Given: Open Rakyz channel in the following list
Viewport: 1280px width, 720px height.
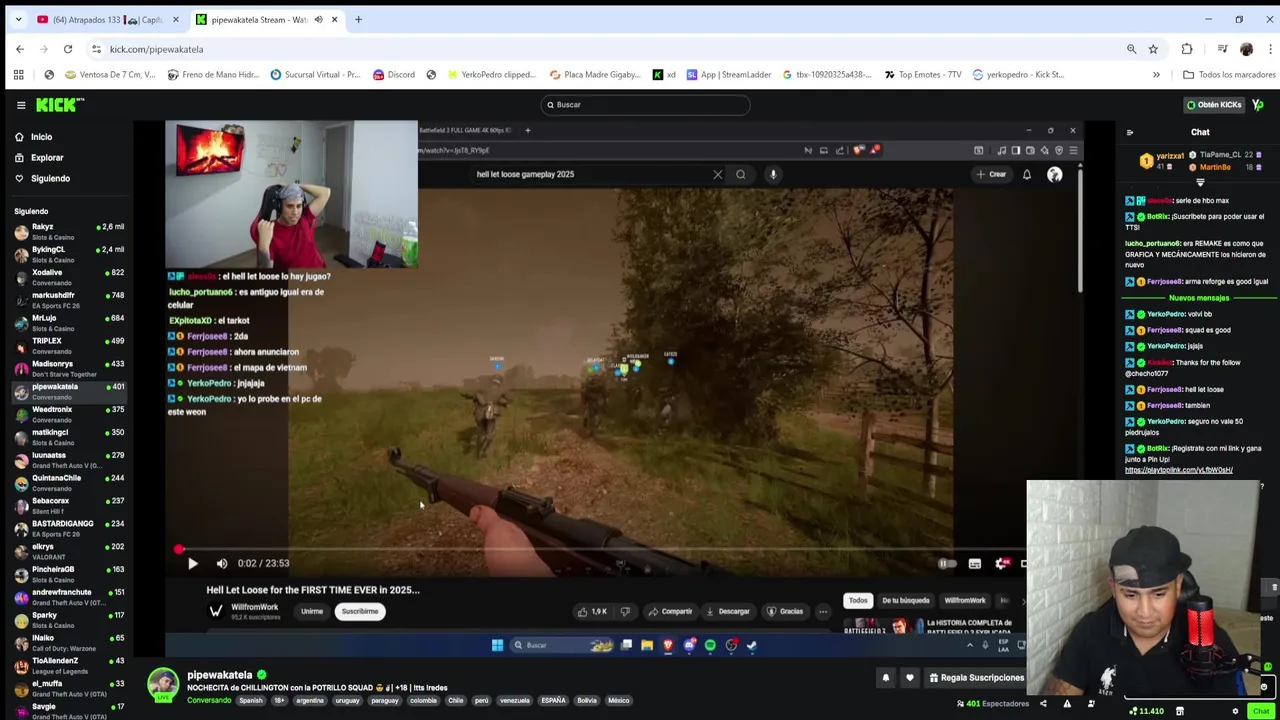Looking at the screenshot, I should (x=68, y=231).
